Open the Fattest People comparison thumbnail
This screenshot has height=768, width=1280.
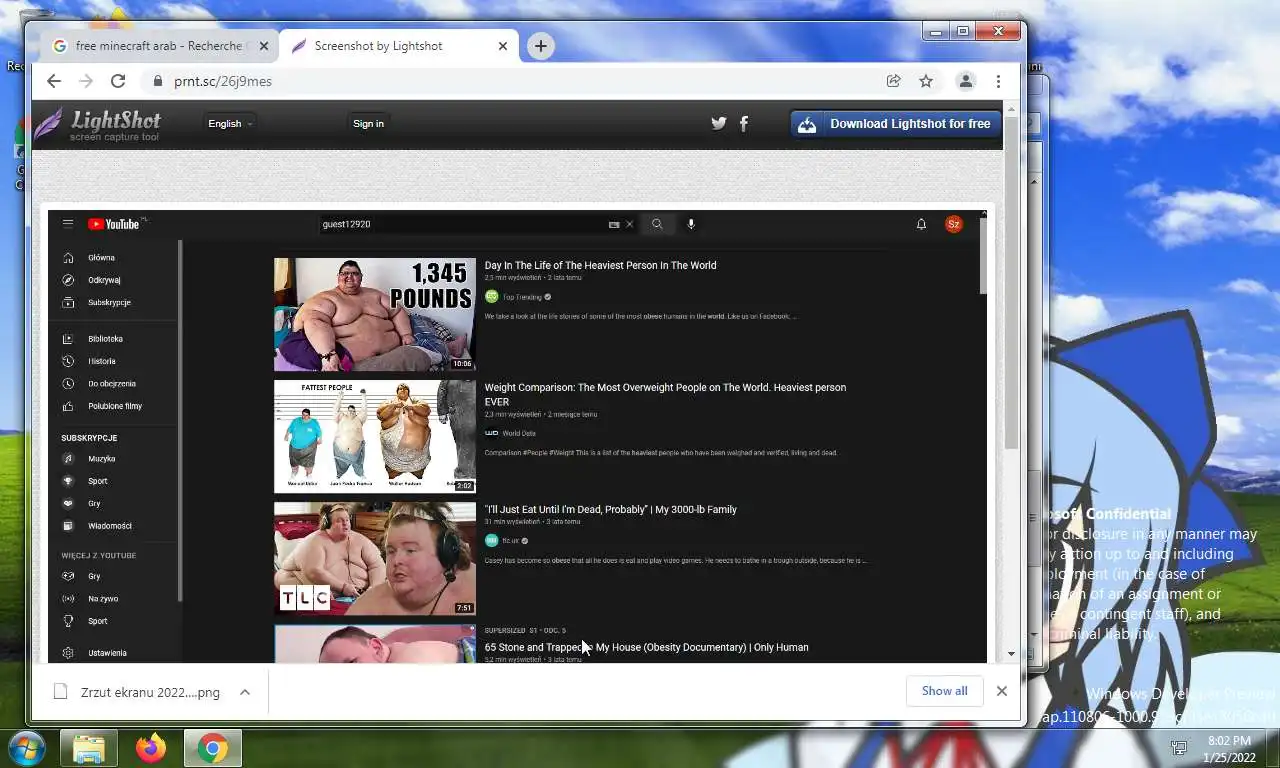pyautogui.click(x=375, y=437)
